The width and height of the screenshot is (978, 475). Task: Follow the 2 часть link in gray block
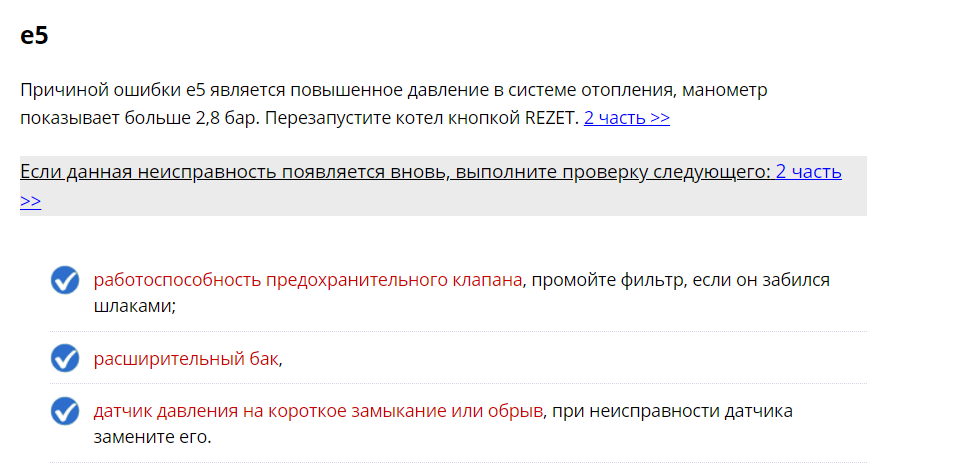(808, 171)
